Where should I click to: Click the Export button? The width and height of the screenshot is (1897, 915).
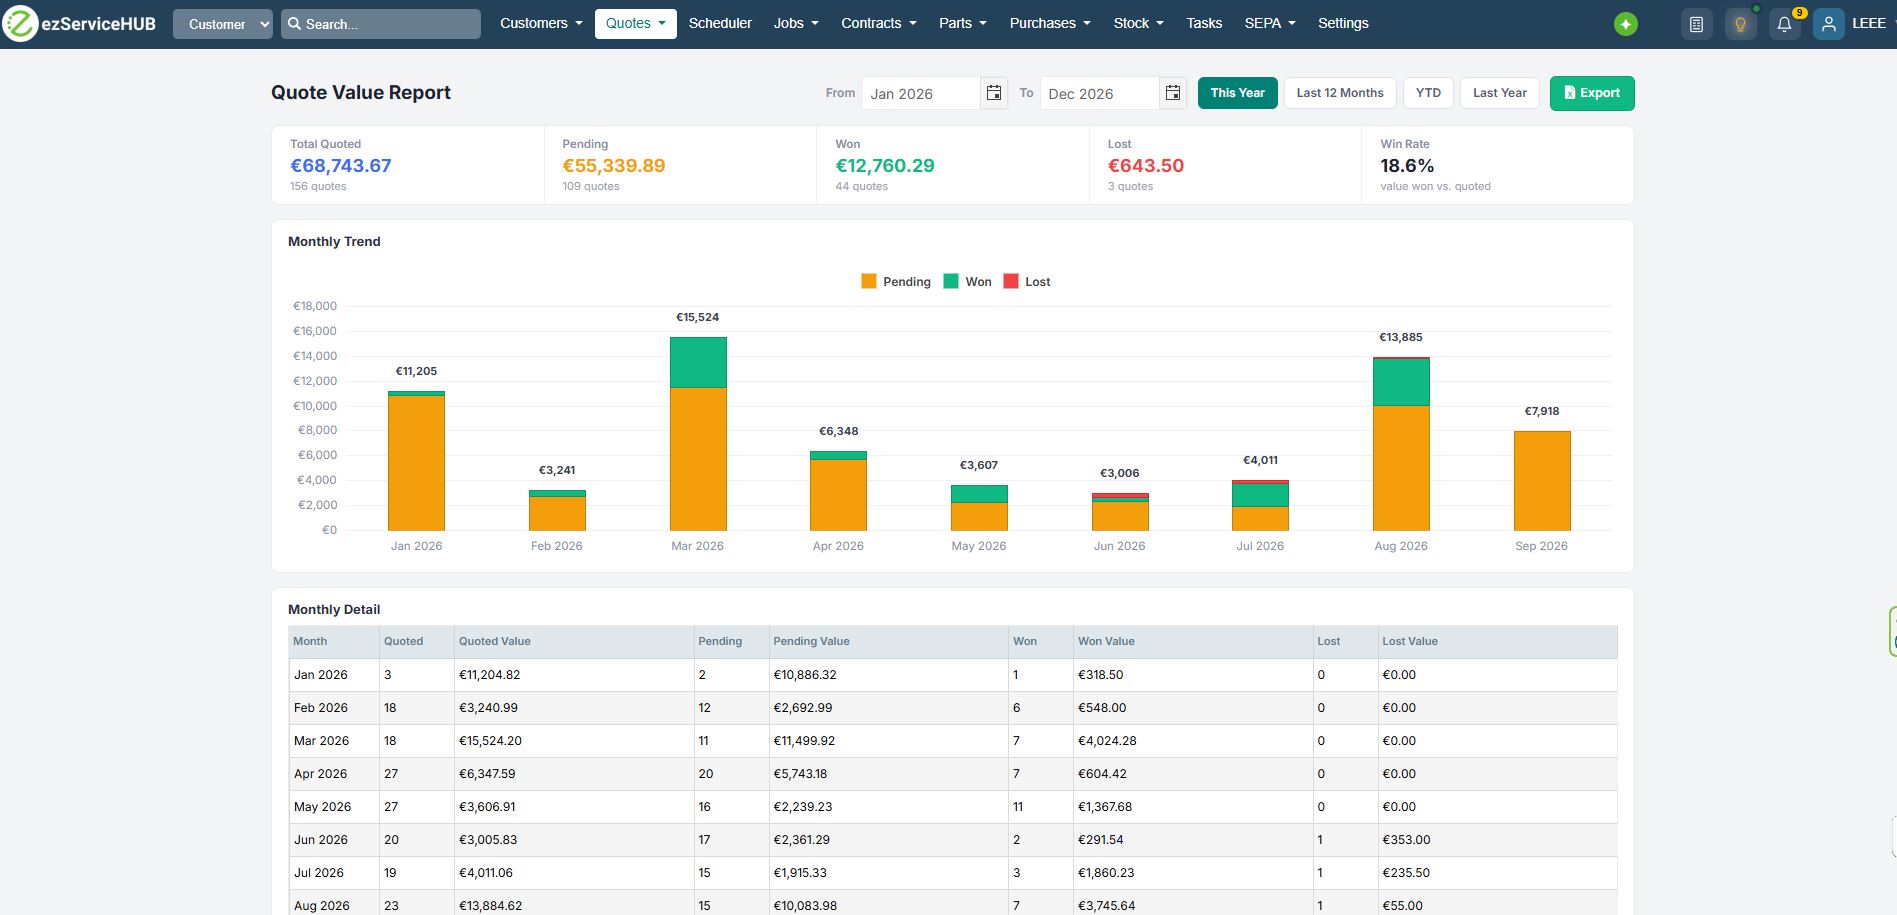(1592, 93)
